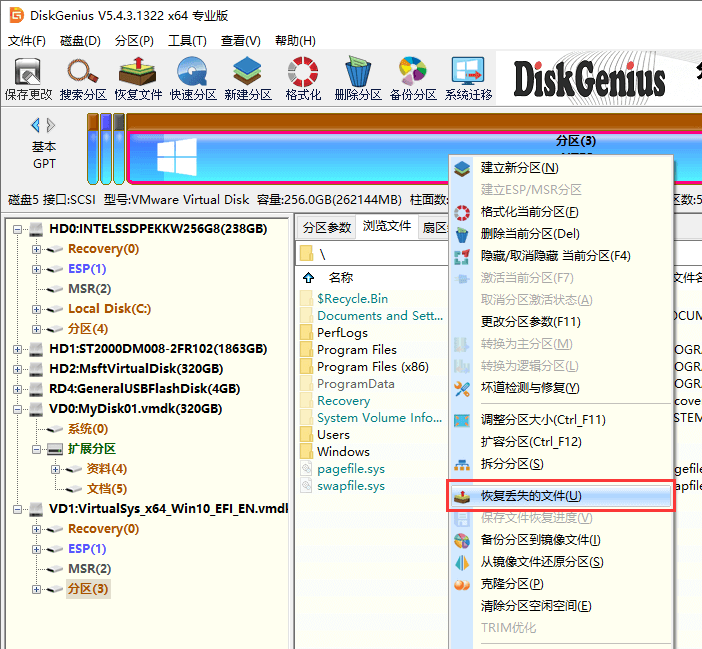Select the first small orange partition bar
Viewport: 702px width, 649px height.
click(93, 149)
